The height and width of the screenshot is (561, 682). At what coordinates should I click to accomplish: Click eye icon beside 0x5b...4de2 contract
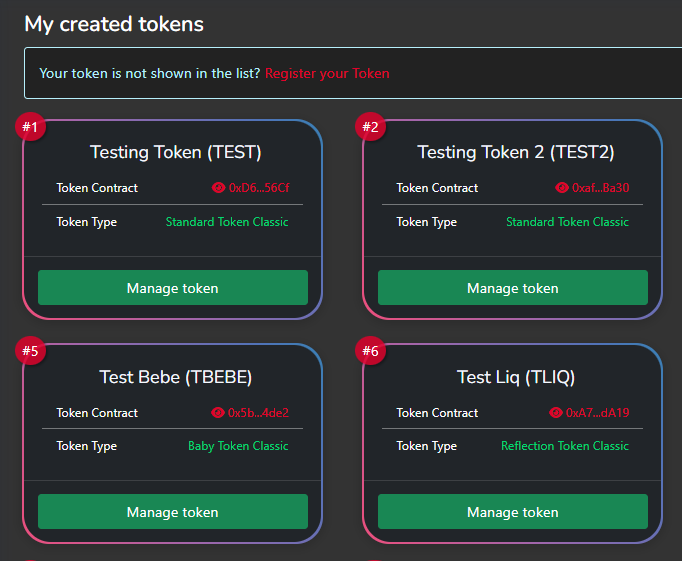click(218, 413)
